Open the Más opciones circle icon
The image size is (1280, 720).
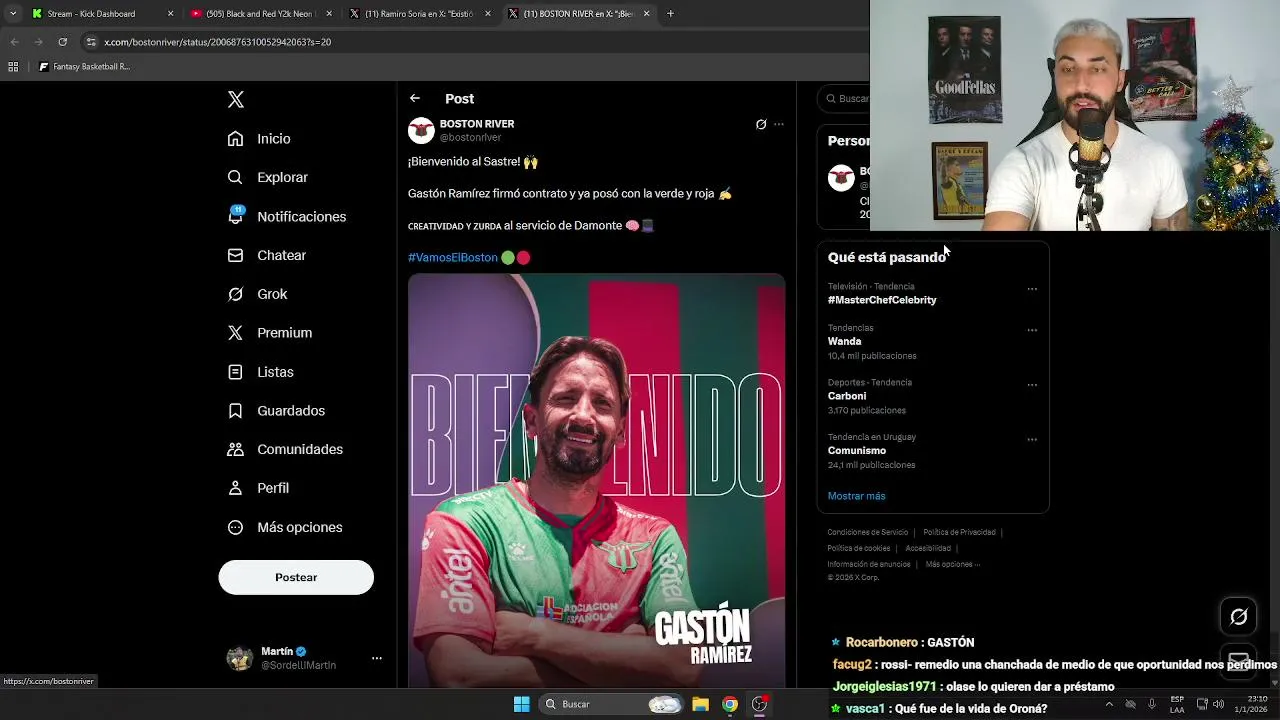235,527
